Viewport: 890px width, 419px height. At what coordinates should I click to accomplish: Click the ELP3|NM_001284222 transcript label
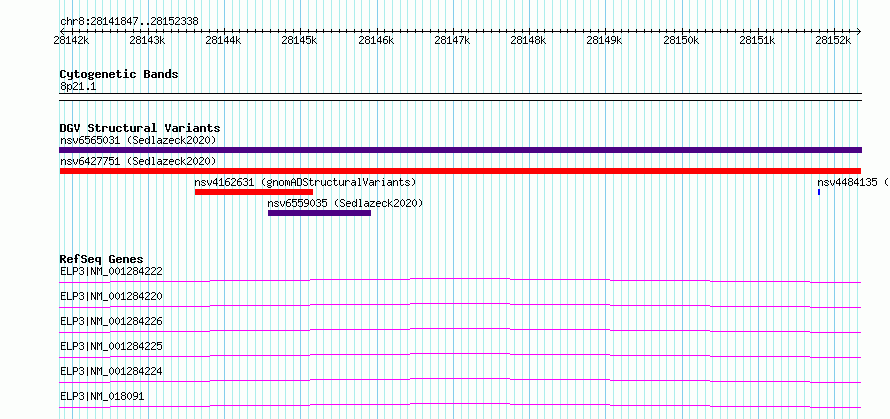(111, 271)
